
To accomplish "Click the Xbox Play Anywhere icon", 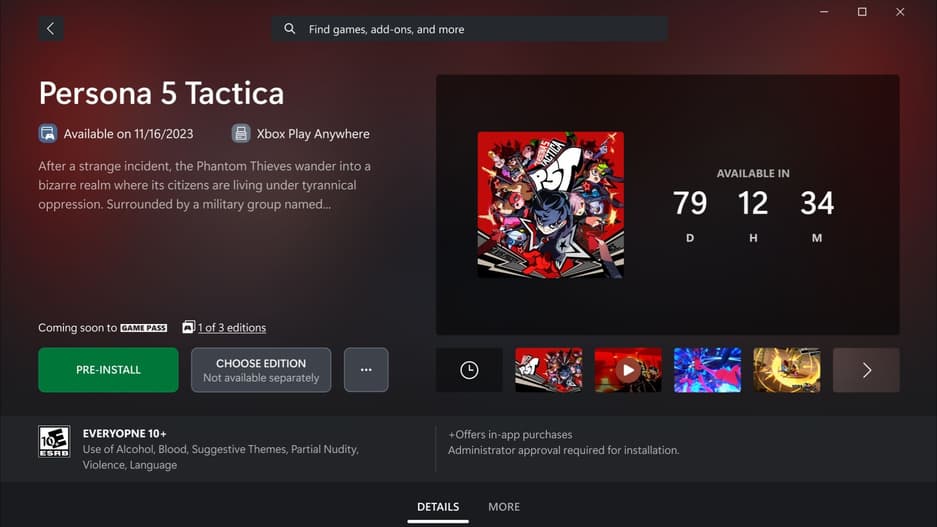I will (x=241, y=133).
